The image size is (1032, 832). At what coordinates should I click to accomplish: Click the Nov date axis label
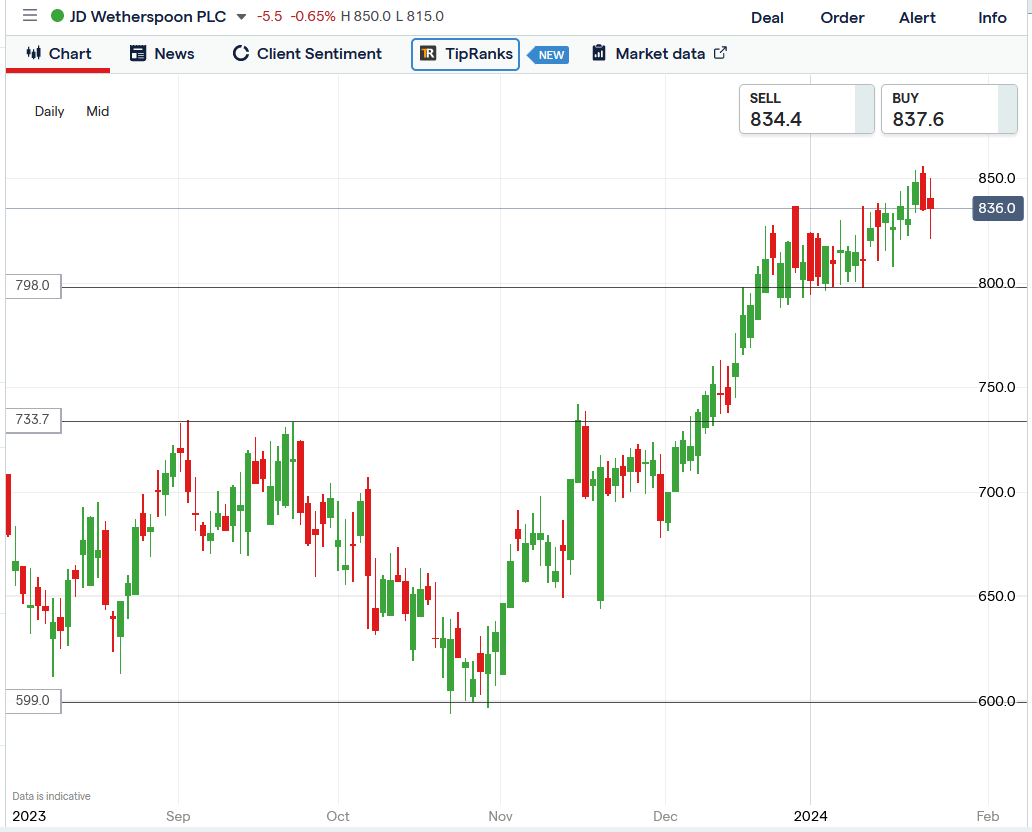coord(500,816)
